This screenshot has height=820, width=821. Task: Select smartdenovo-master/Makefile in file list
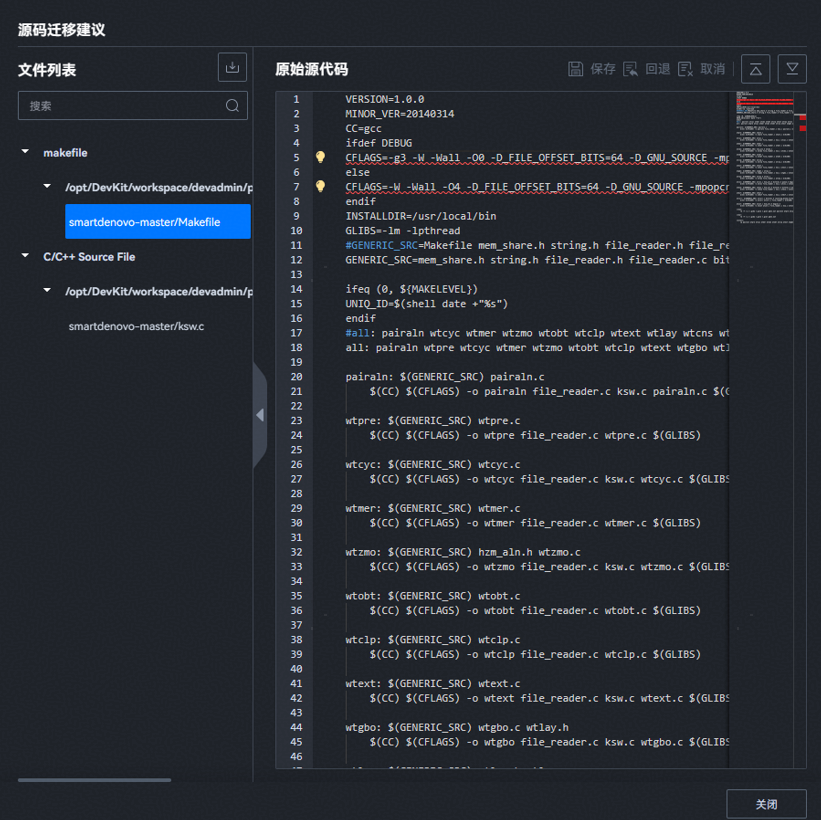157,222
